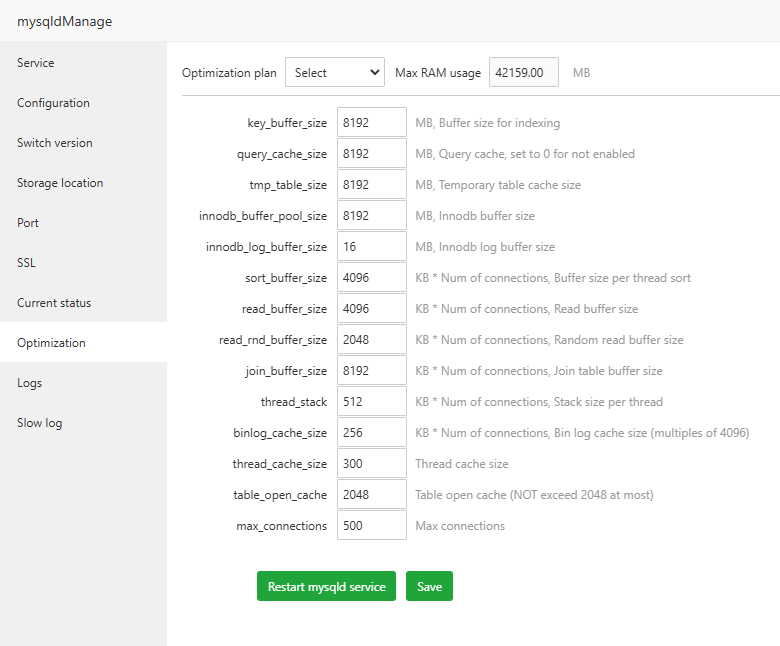Focus the query_cache_size input

pyautogui.click(x=371, y=154)
